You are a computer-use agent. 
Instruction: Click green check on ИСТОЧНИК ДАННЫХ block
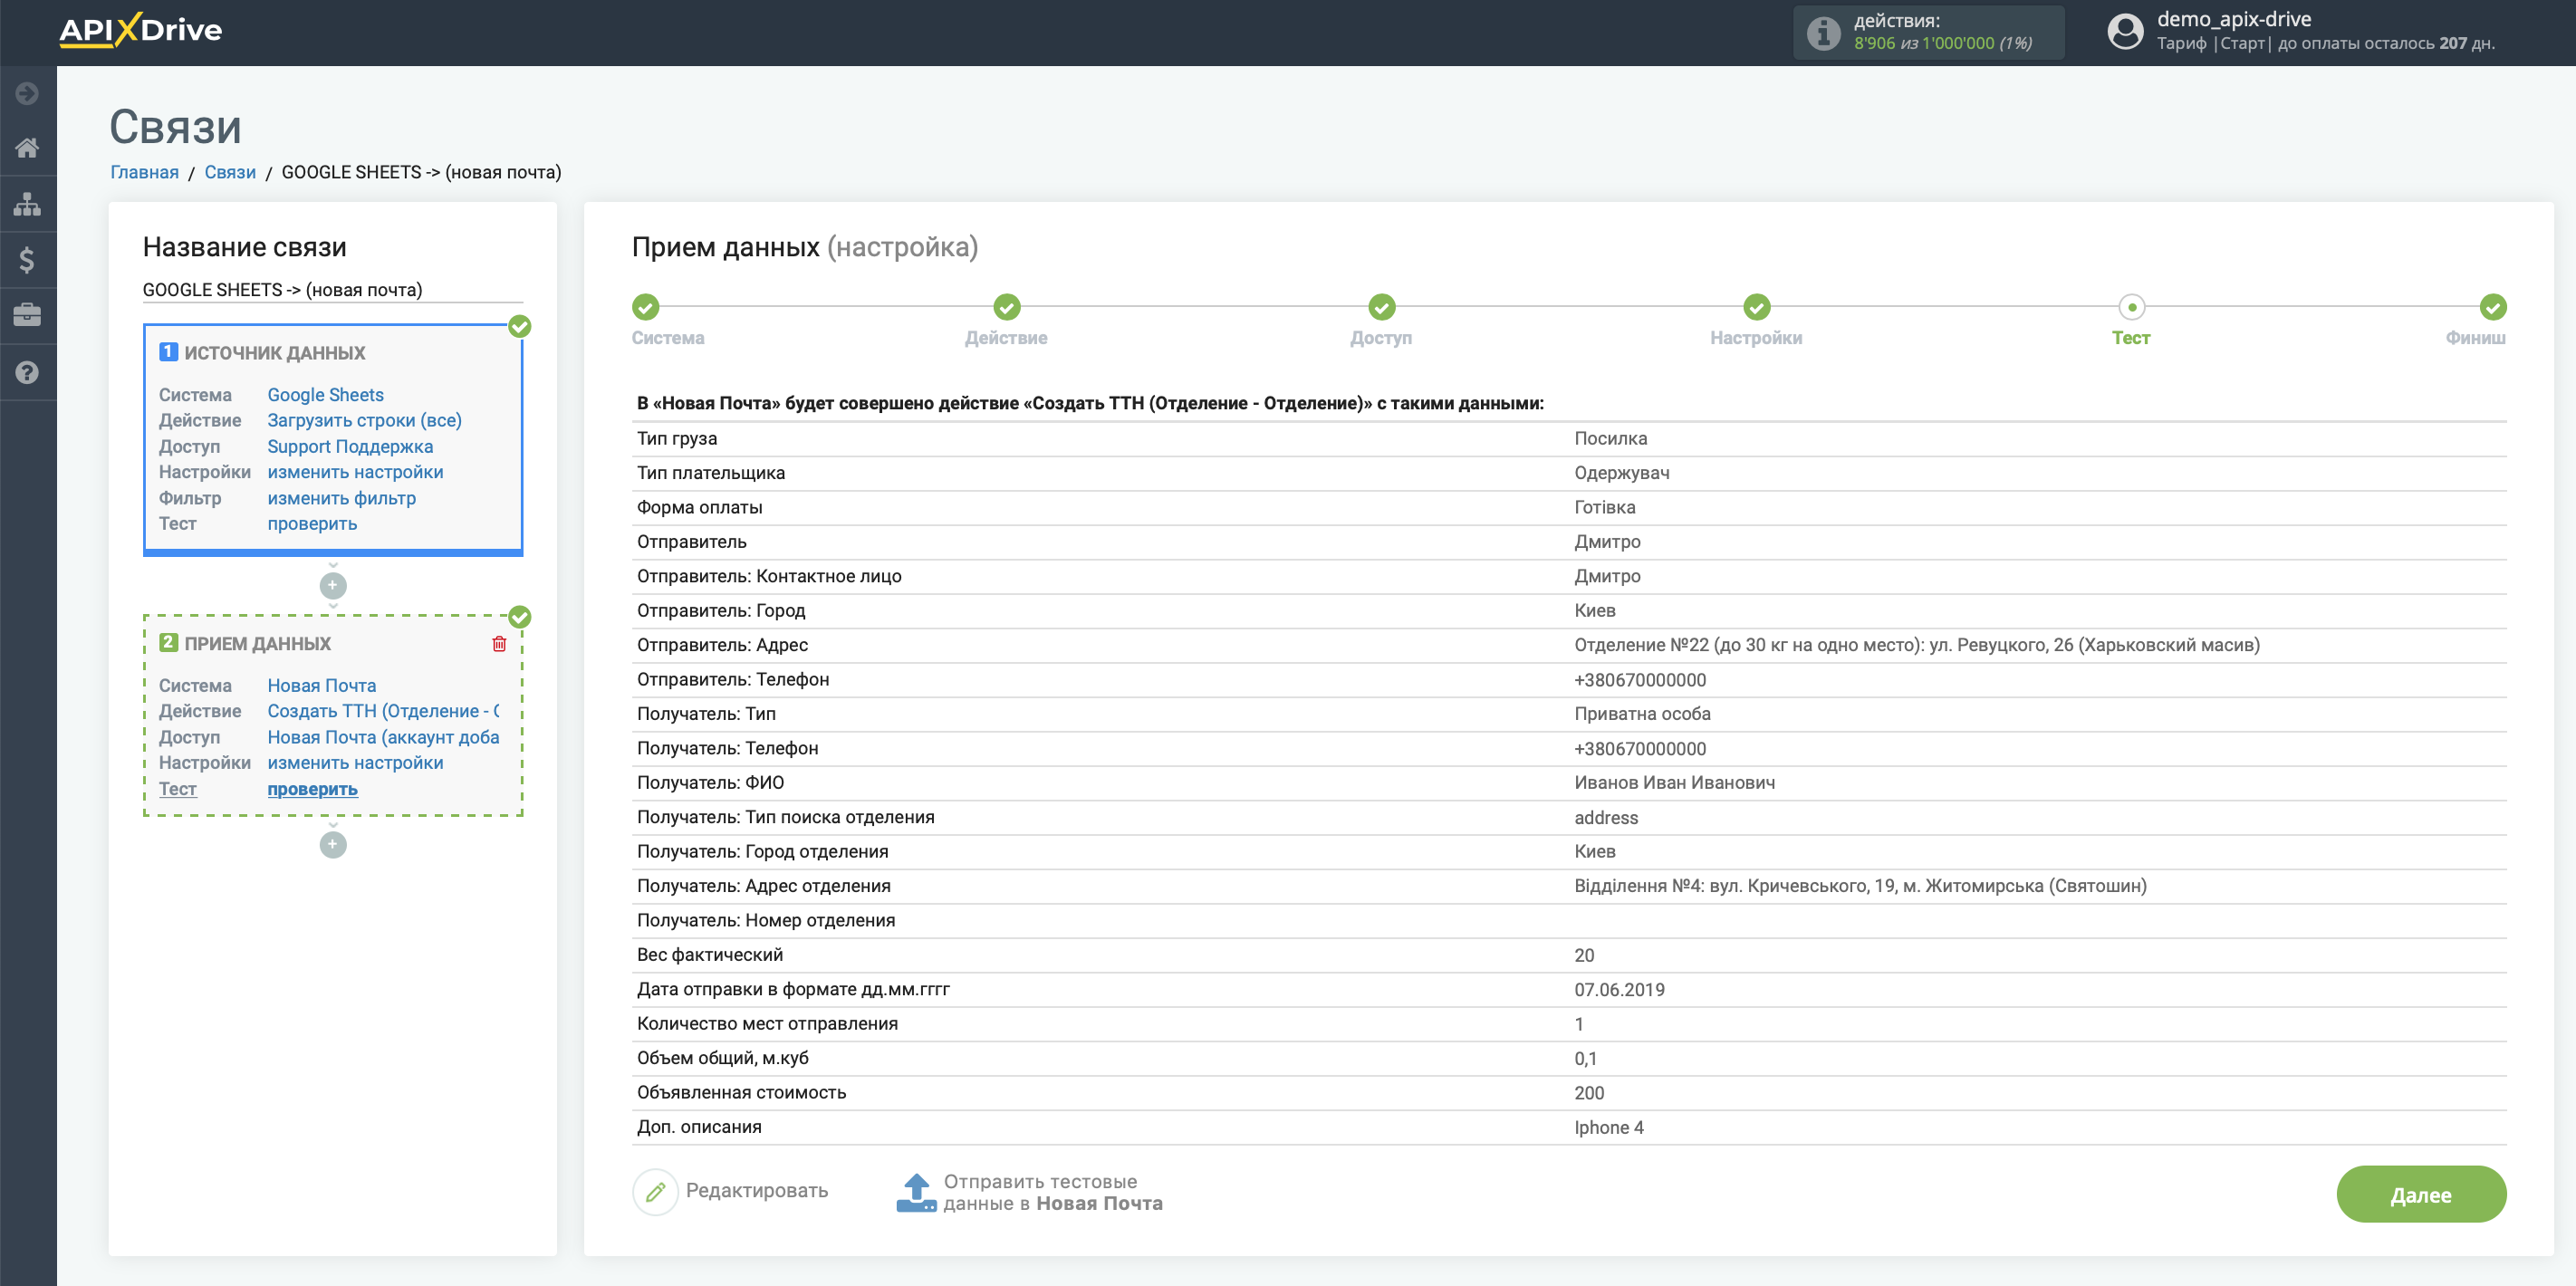(x=520, y=326)
